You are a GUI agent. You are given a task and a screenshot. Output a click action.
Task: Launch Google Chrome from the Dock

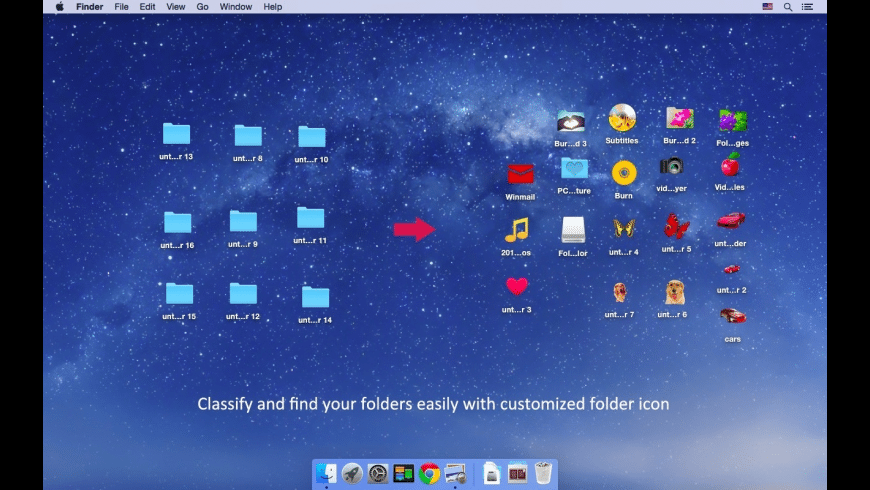pyautogui.click(x=430, y=473)
